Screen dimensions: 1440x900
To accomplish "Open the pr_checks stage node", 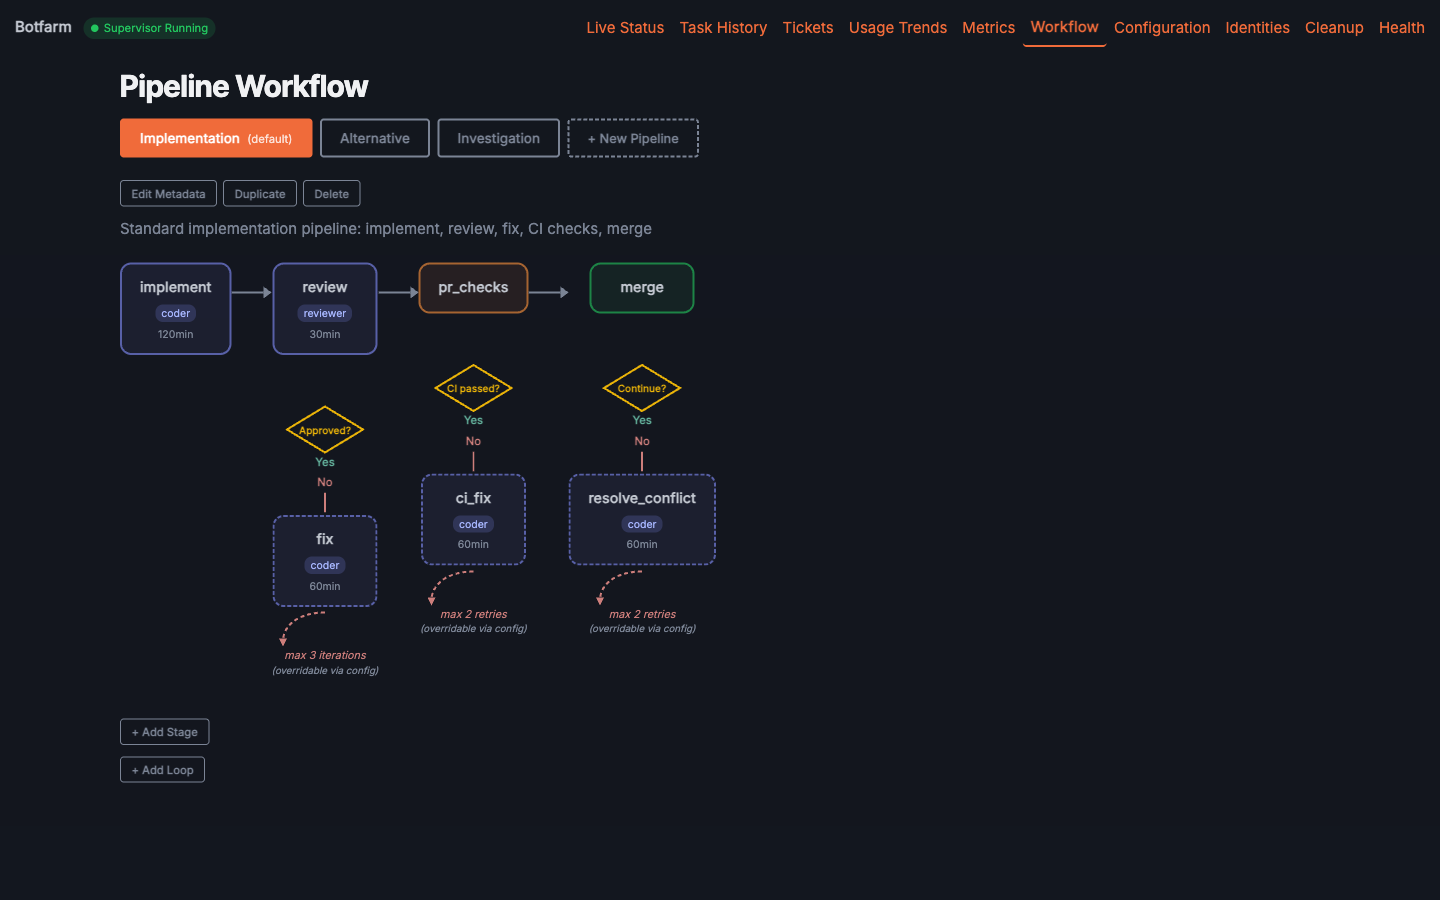I will 473,288.
